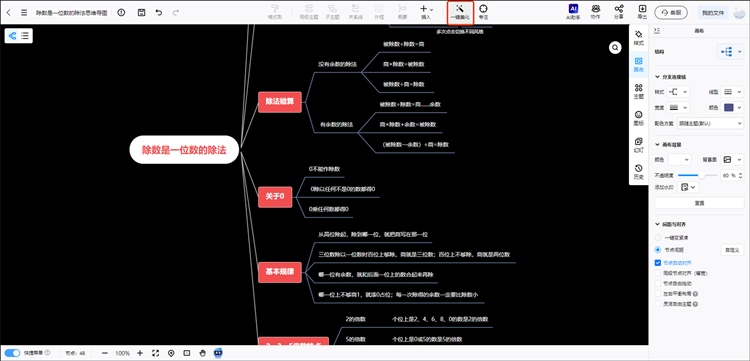Screen dimensions: 750x361
Task: Click the branch line purple color swatch
Action: coord(729,108)
